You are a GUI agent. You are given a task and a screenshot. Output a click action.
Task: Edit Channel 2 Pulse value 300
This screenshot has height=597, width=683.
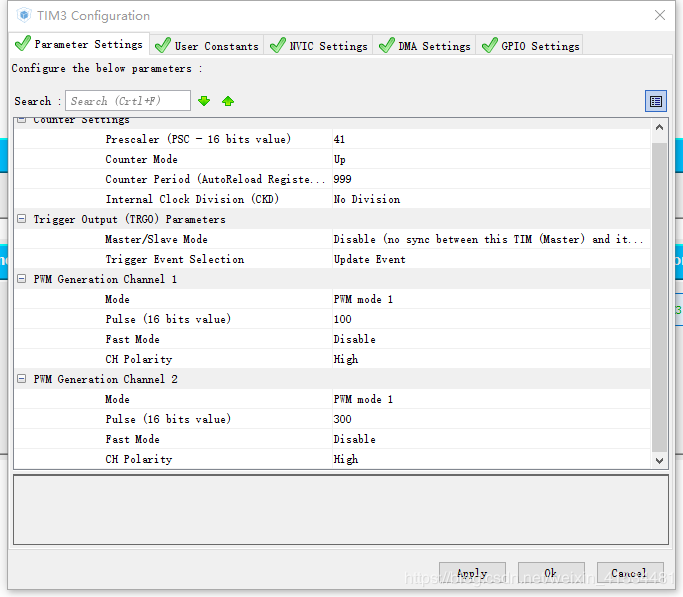[491, 419]
